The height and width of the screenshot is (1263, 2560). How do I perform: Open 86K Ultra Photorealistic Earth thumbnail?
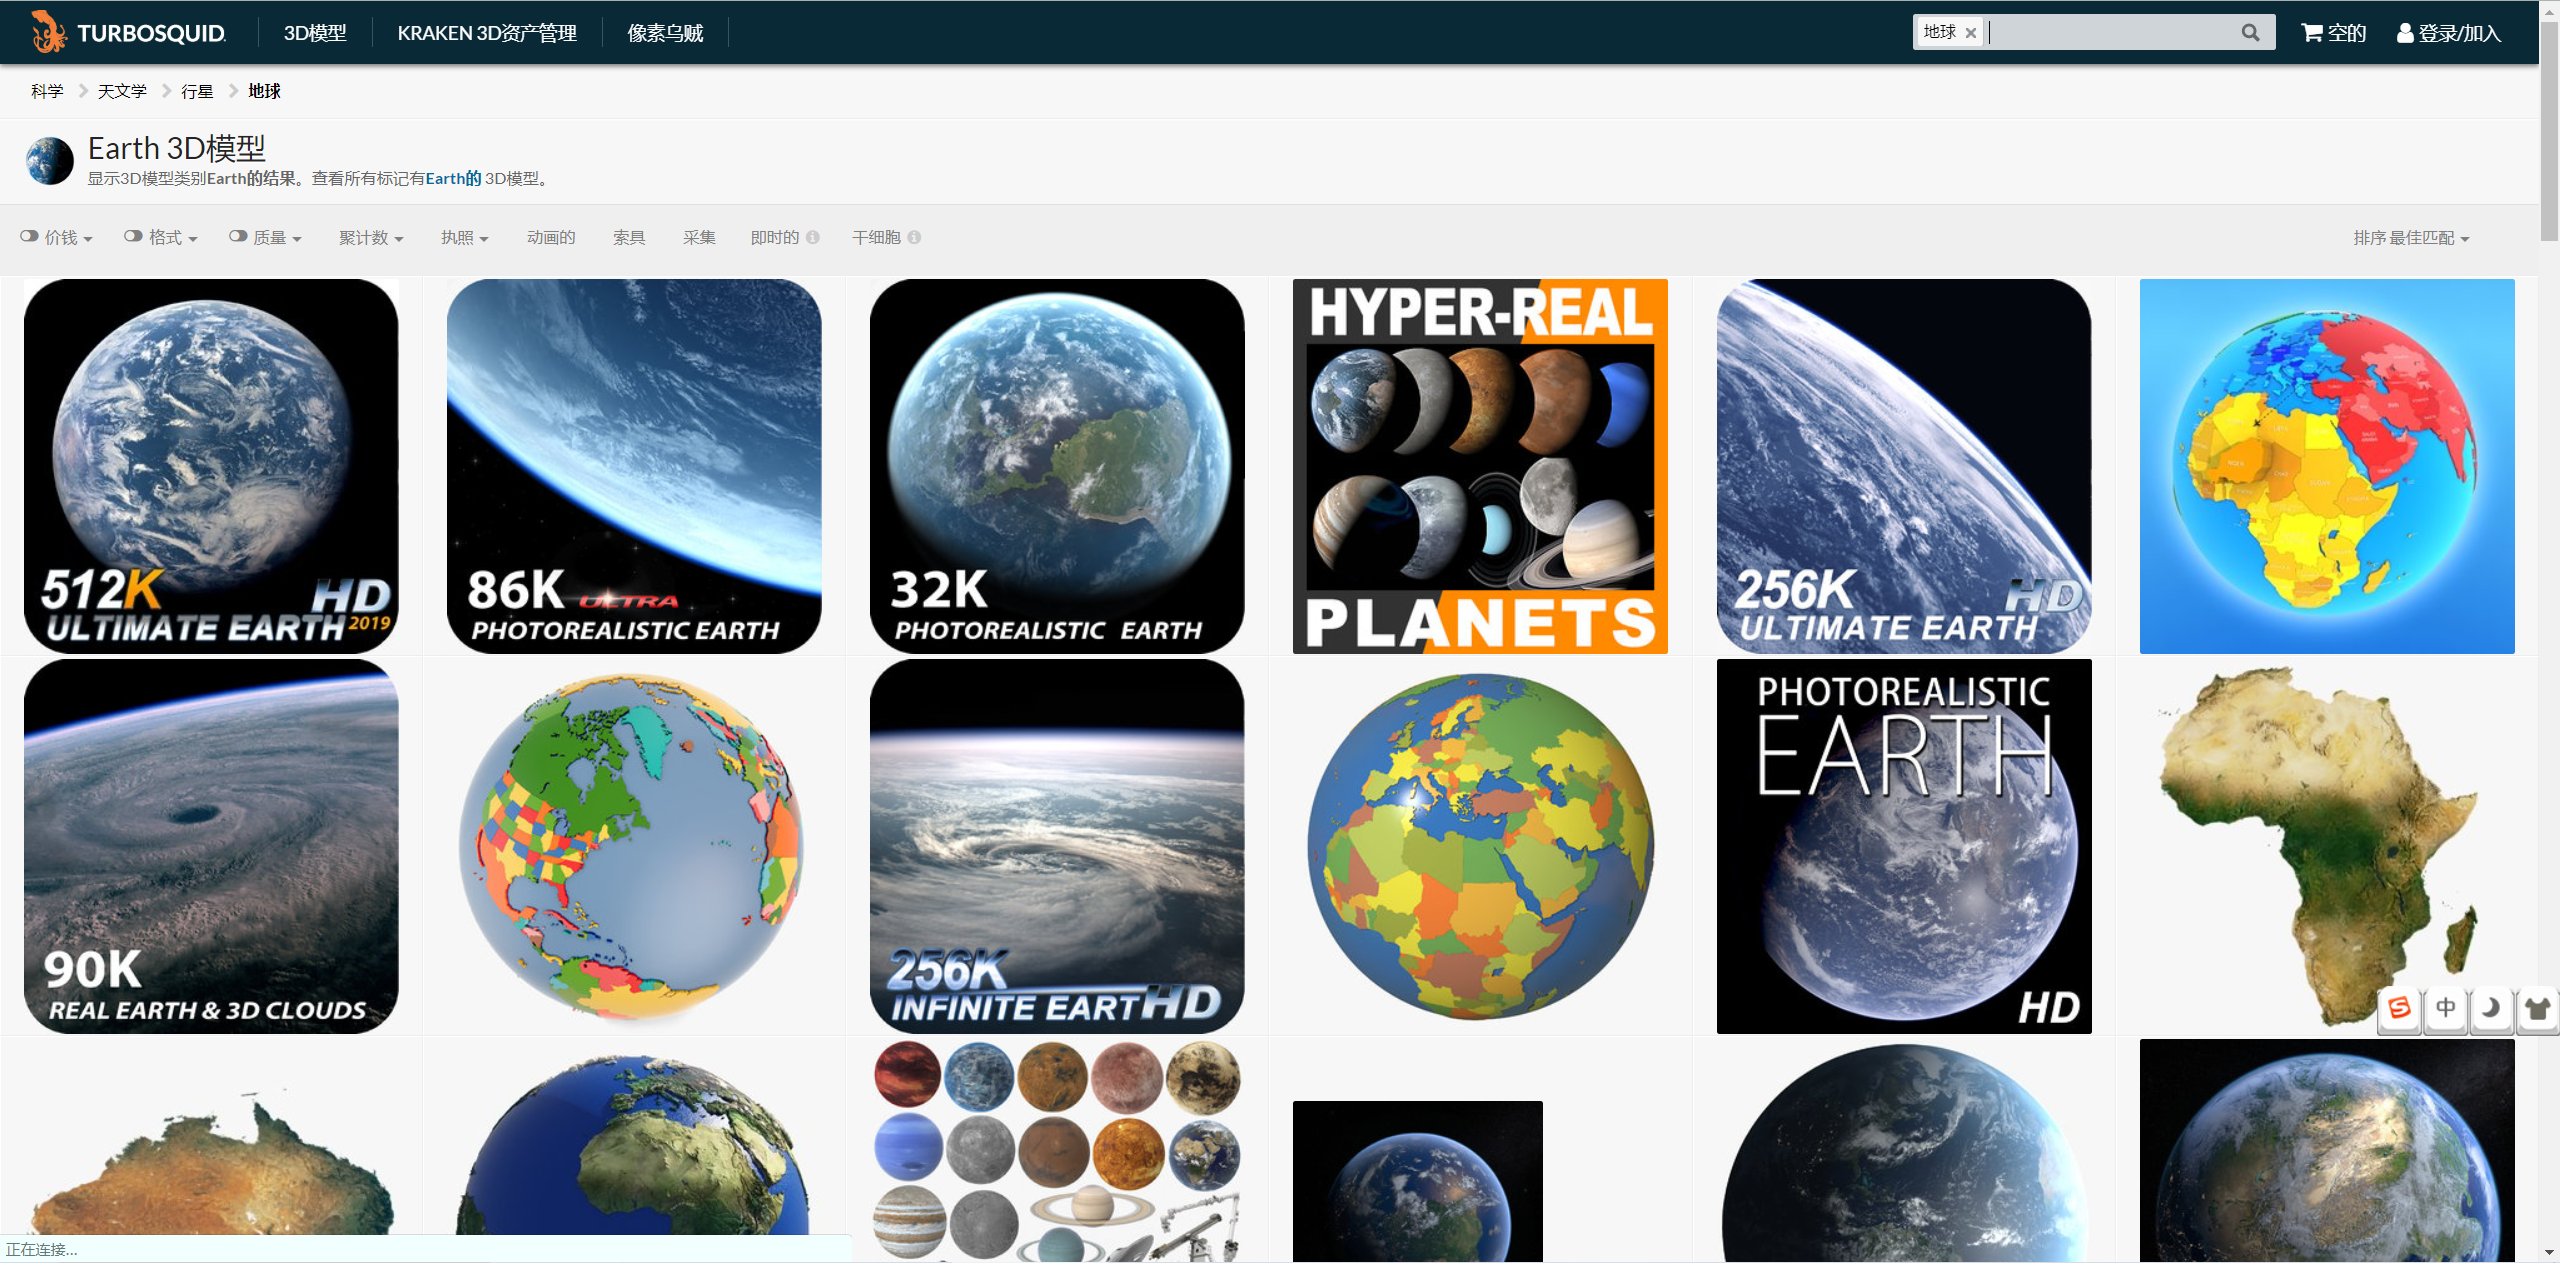pos(634,466)
